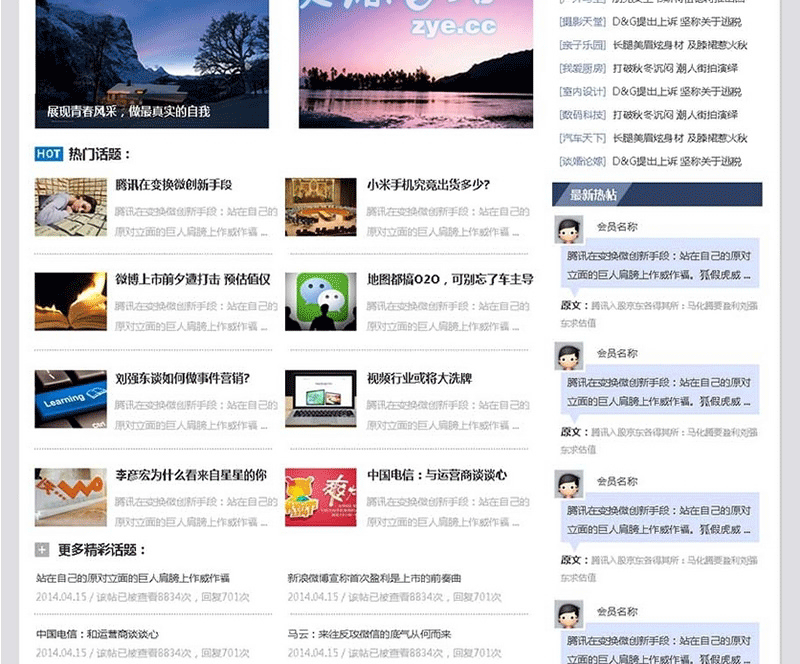Open banner caption 展现青春风采,做最真实的自我

pyautogui.click(x=129, y=111)
